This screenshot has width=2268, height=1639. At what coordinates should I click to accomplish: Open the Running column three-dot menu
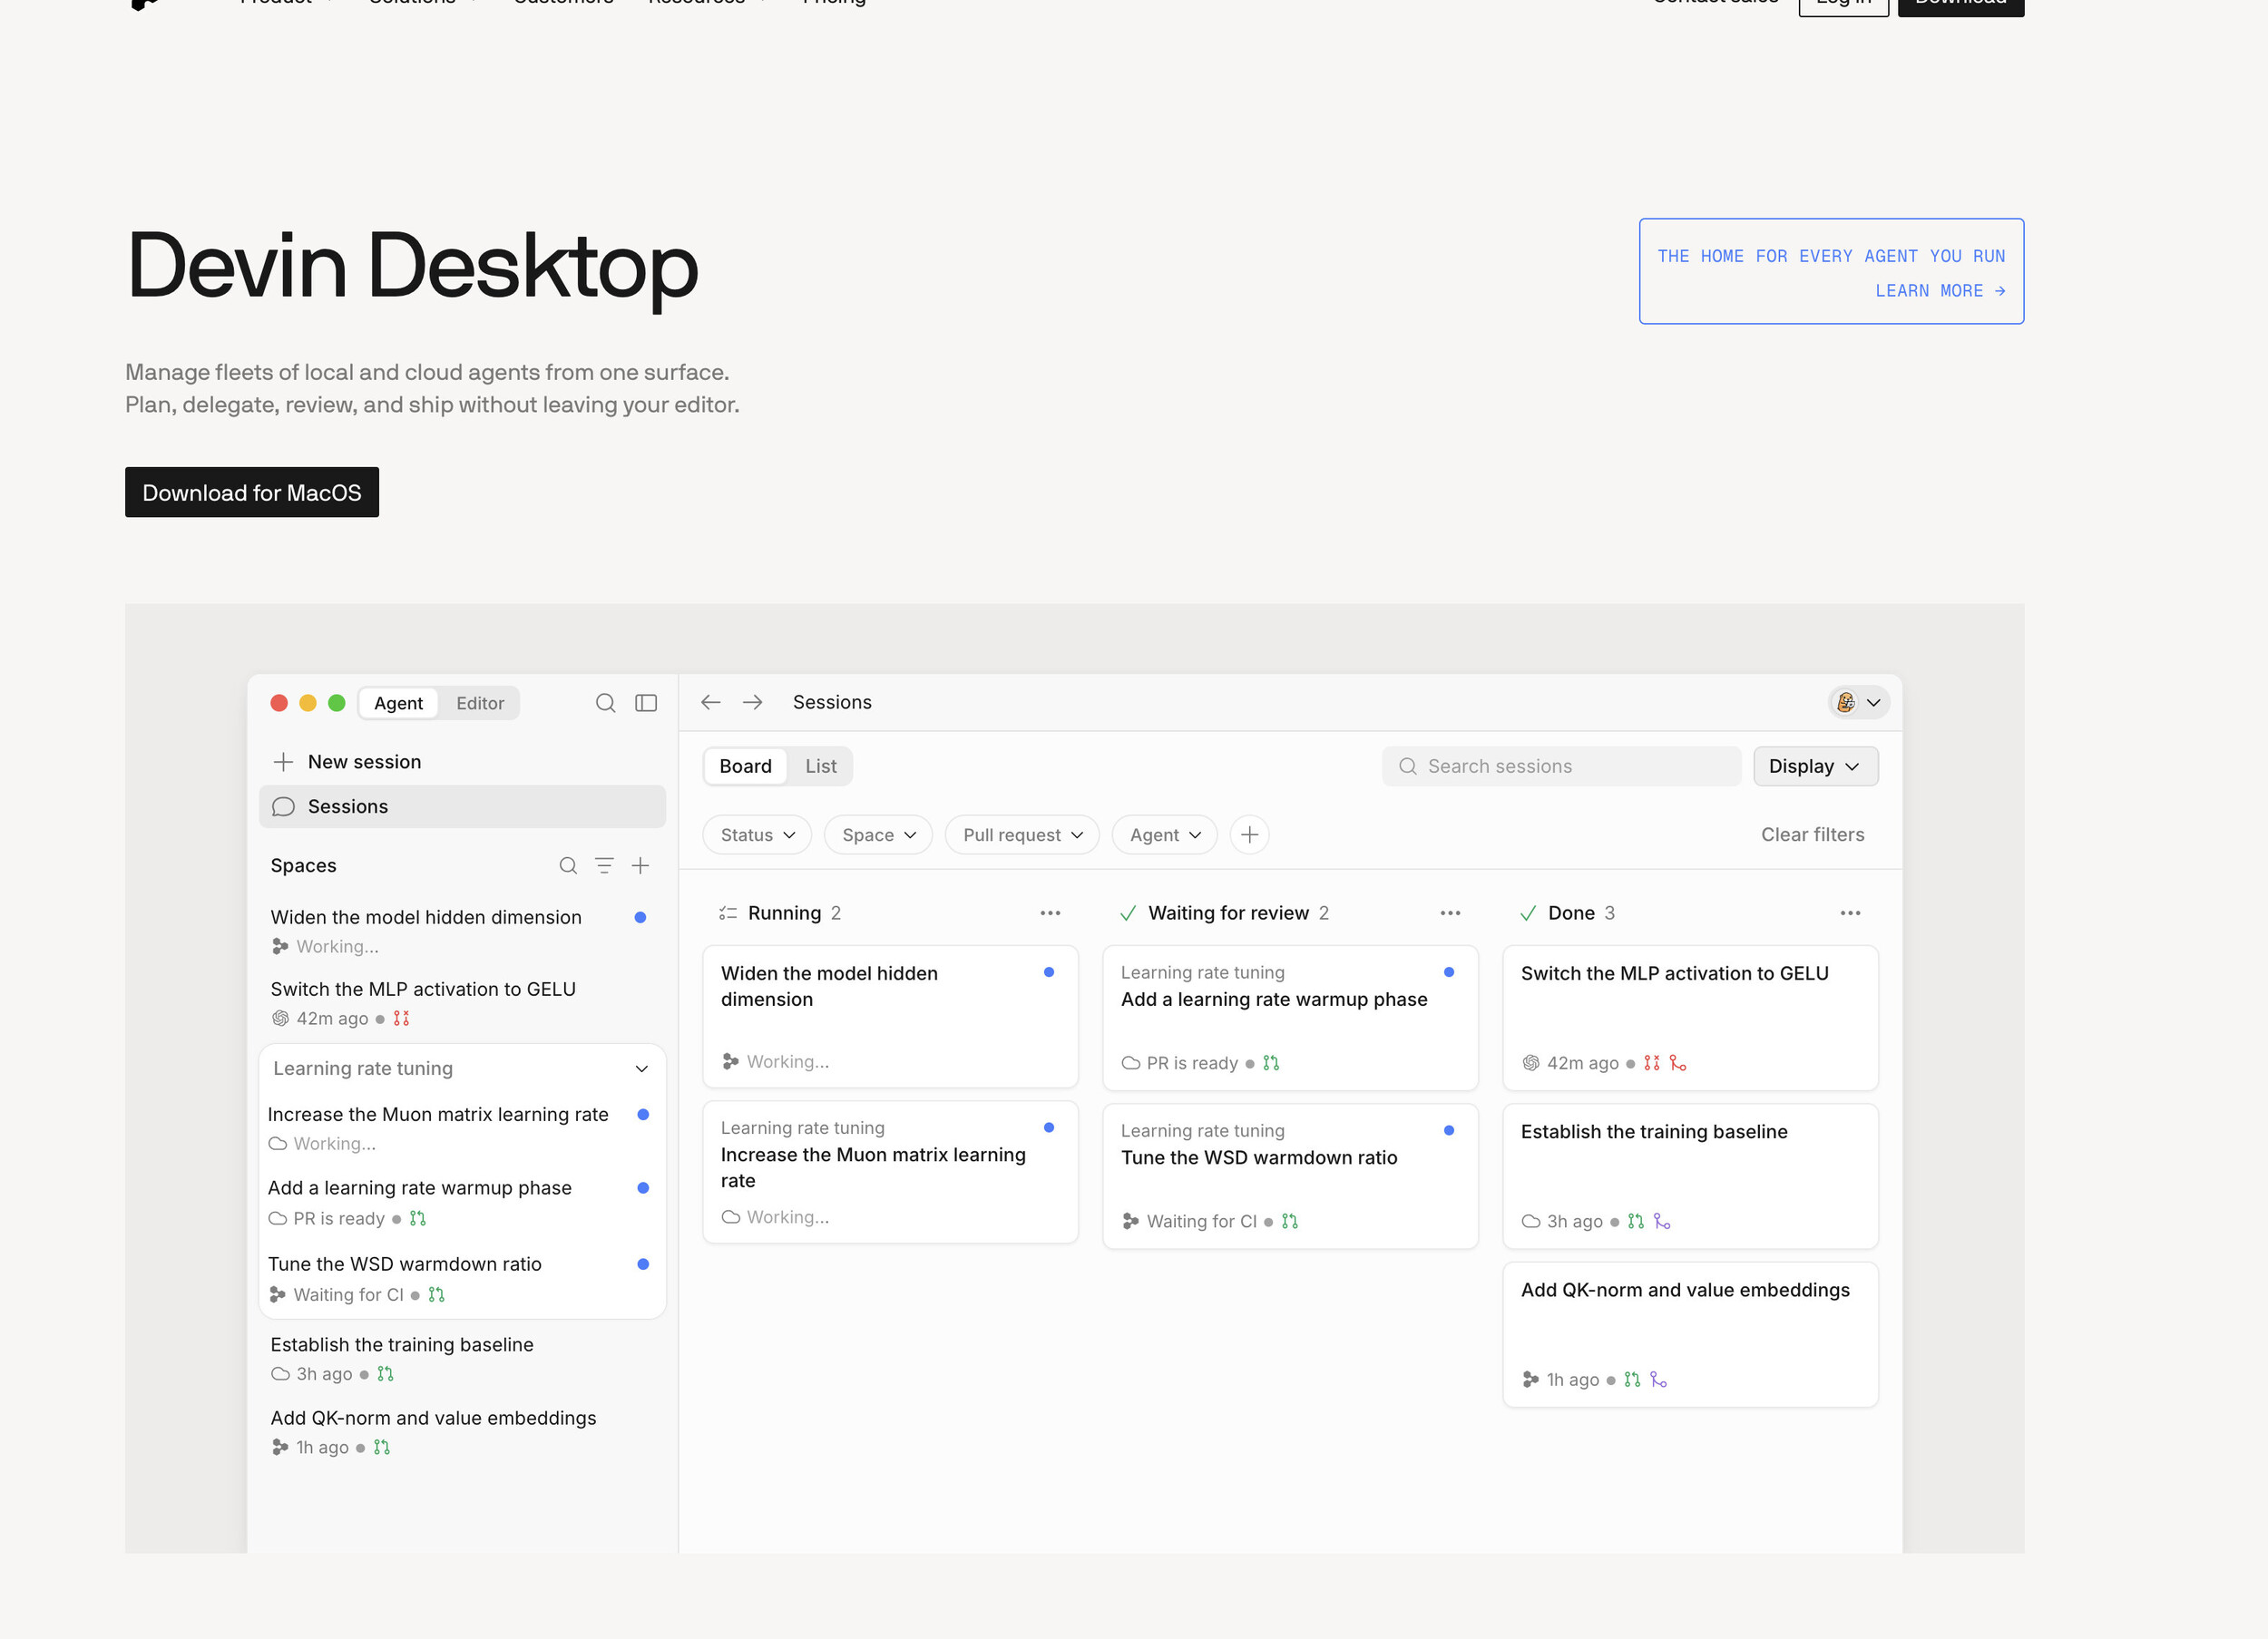pyautogui.click(x=1050, y=913)
